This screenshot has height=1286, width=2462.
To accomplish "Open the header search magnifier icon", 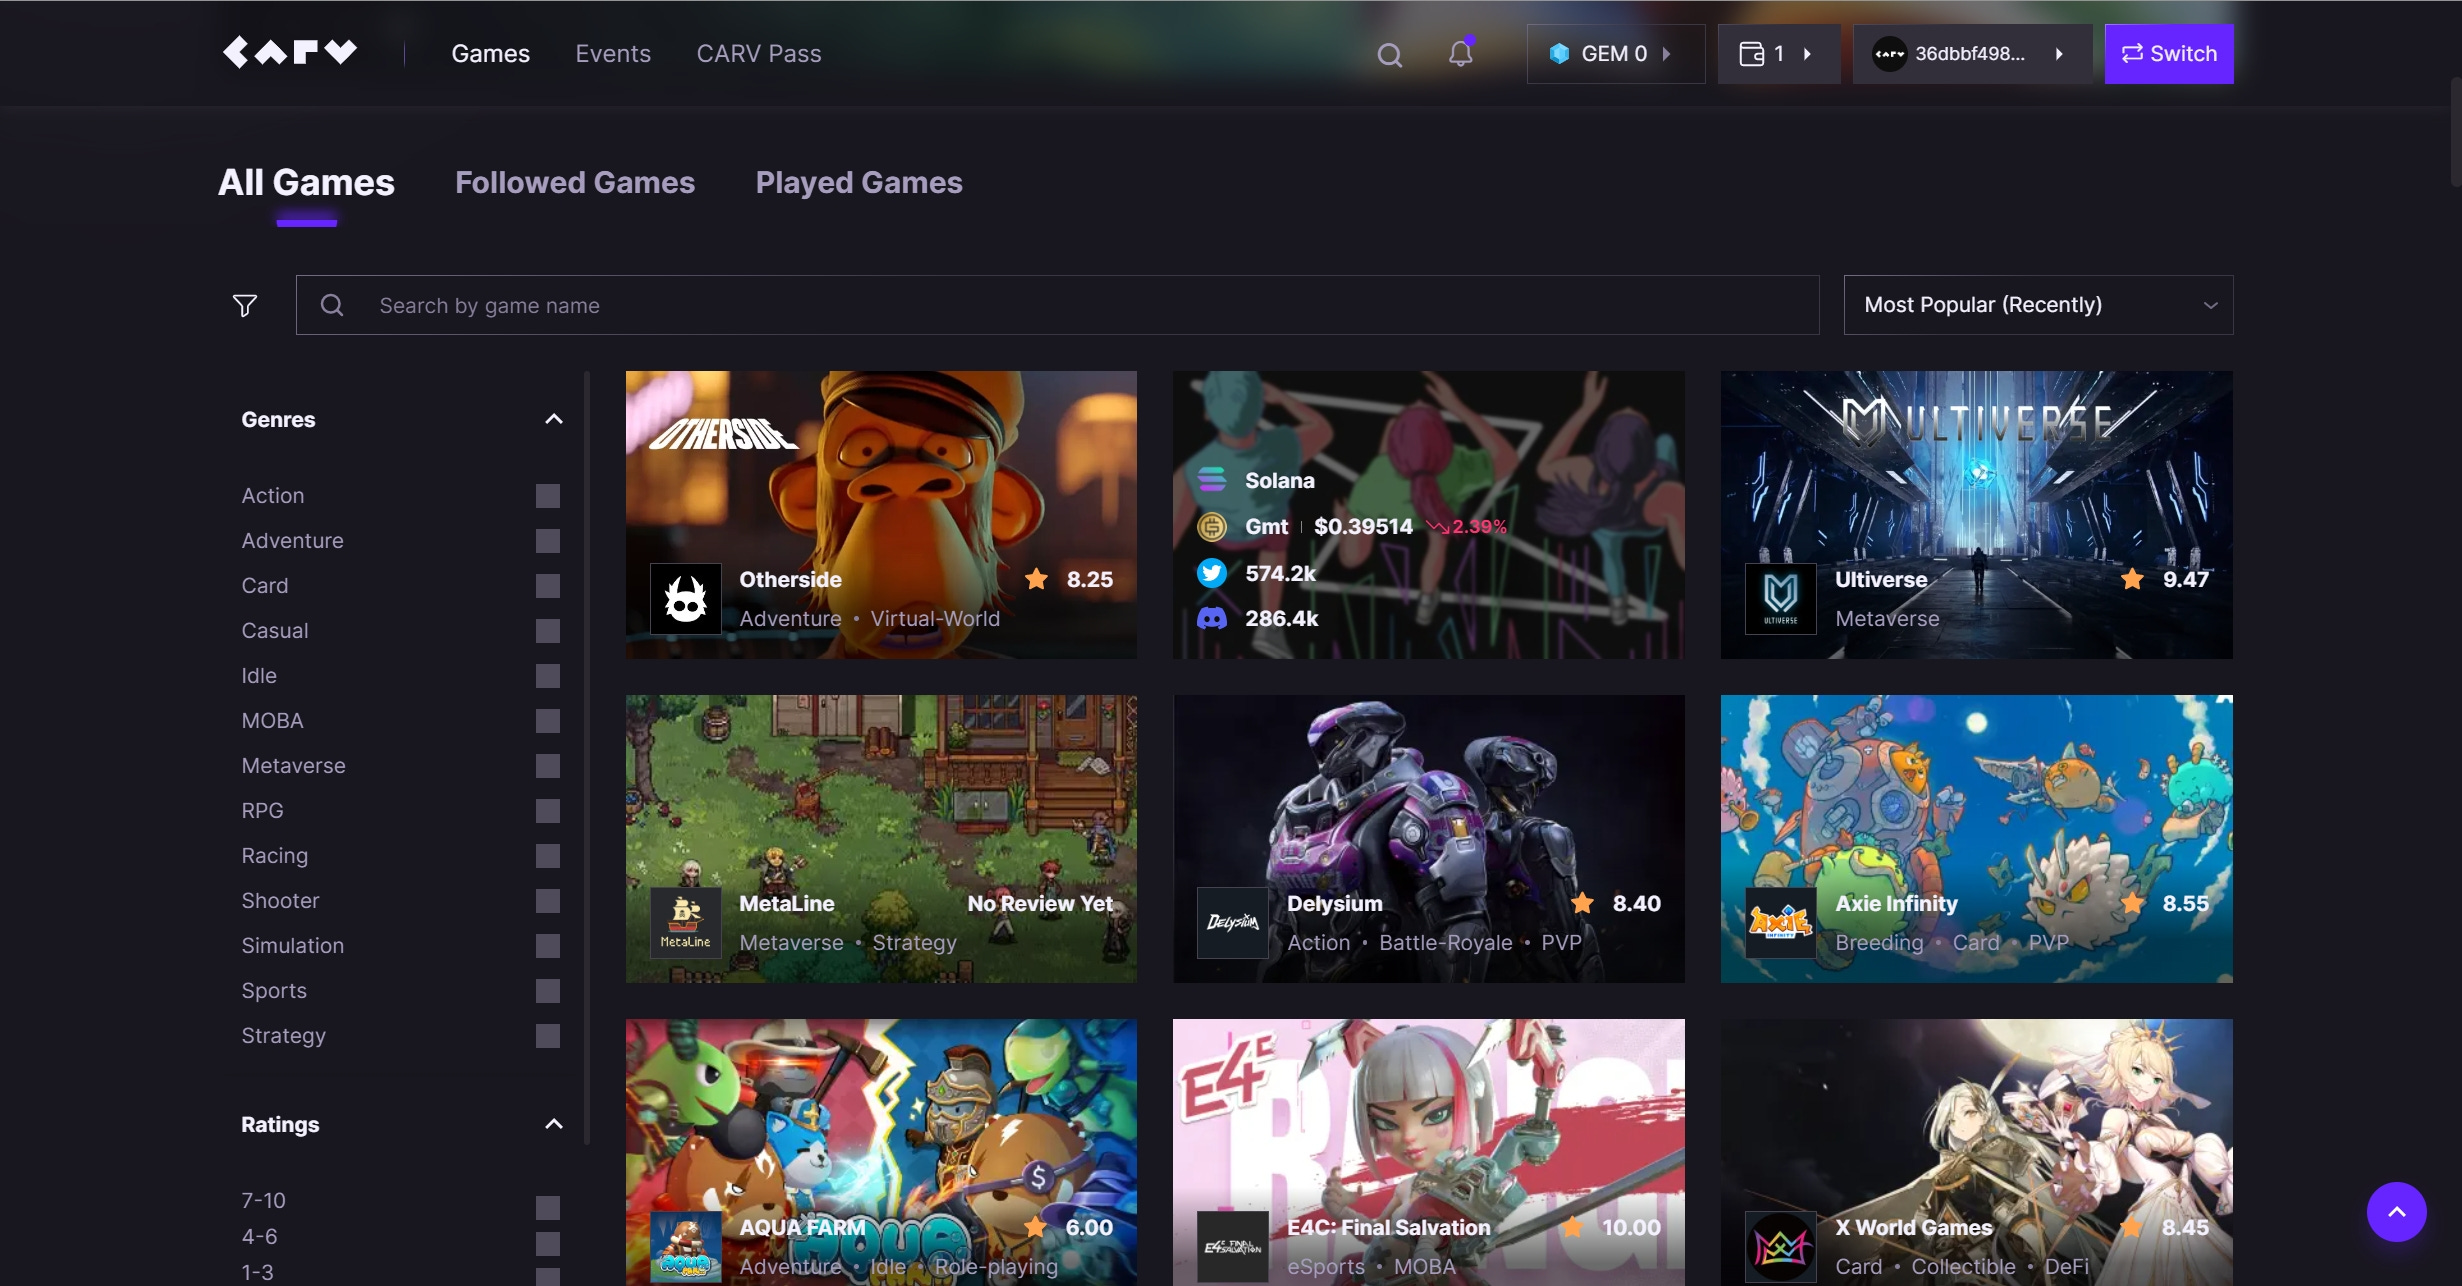I will tap(1389, 55).
